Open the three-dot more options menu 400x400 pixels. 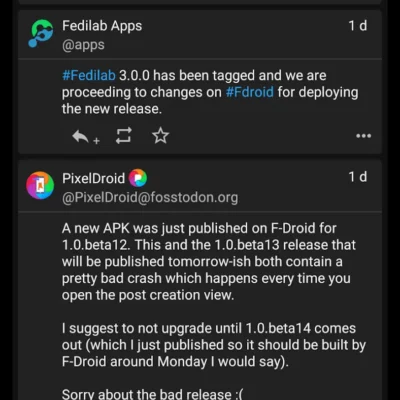coord(363,136)
